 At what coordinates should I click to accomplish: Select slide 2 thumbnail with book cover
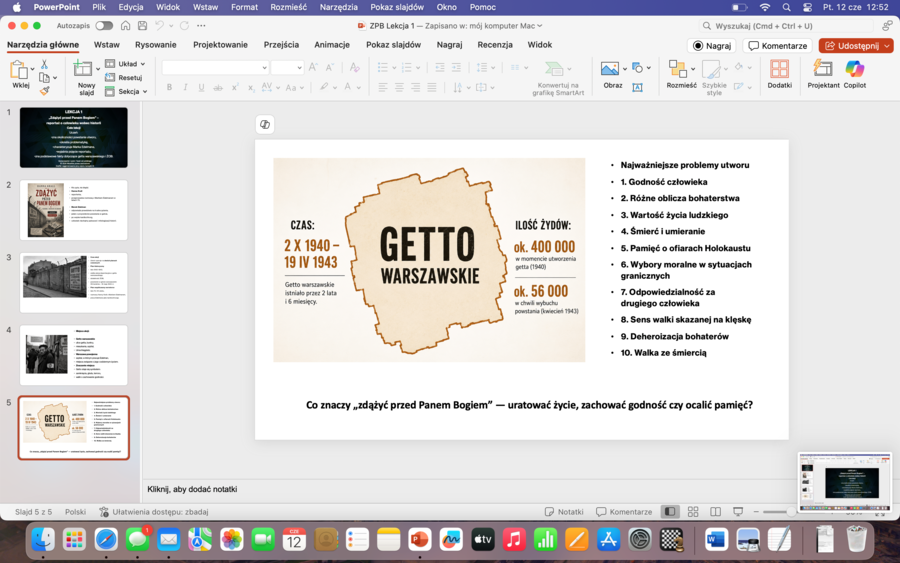coord(73,210)
